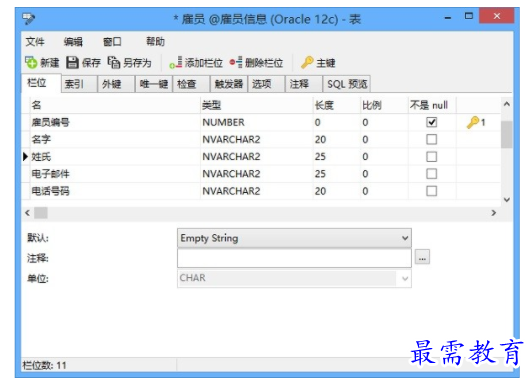Uncheck the 不是 null box for 雇员编号
The height and width of the screenshot is (384, 532).
pos(431,122)
